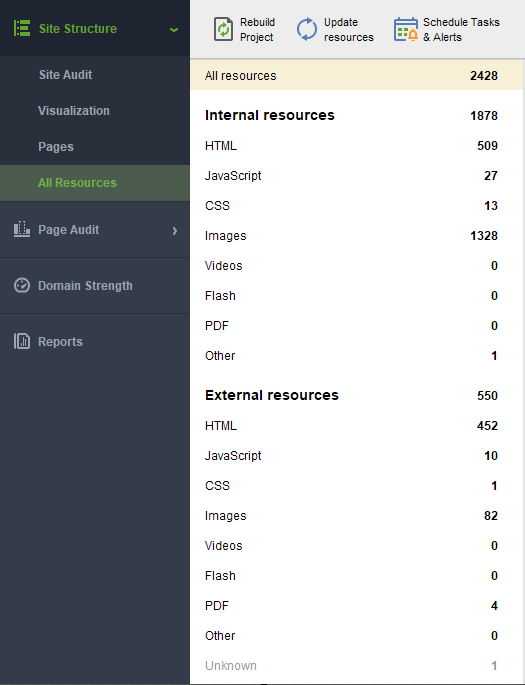Filter by internal Images resources
Viewport: 525px width, 685px height.
pyautogui.click(x=356, y=236)
